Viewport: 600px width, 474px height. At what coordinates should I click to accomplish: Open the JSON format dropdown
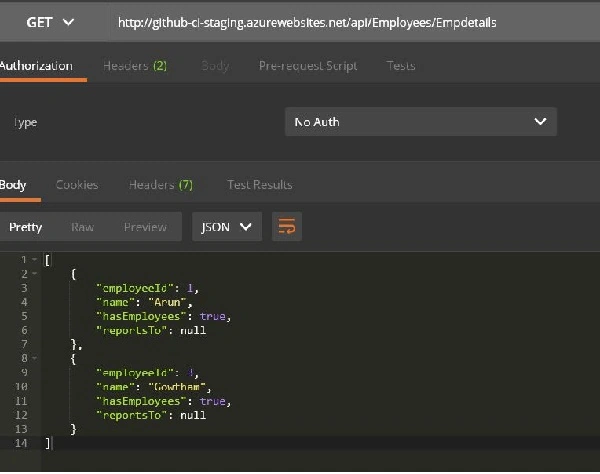227,226
